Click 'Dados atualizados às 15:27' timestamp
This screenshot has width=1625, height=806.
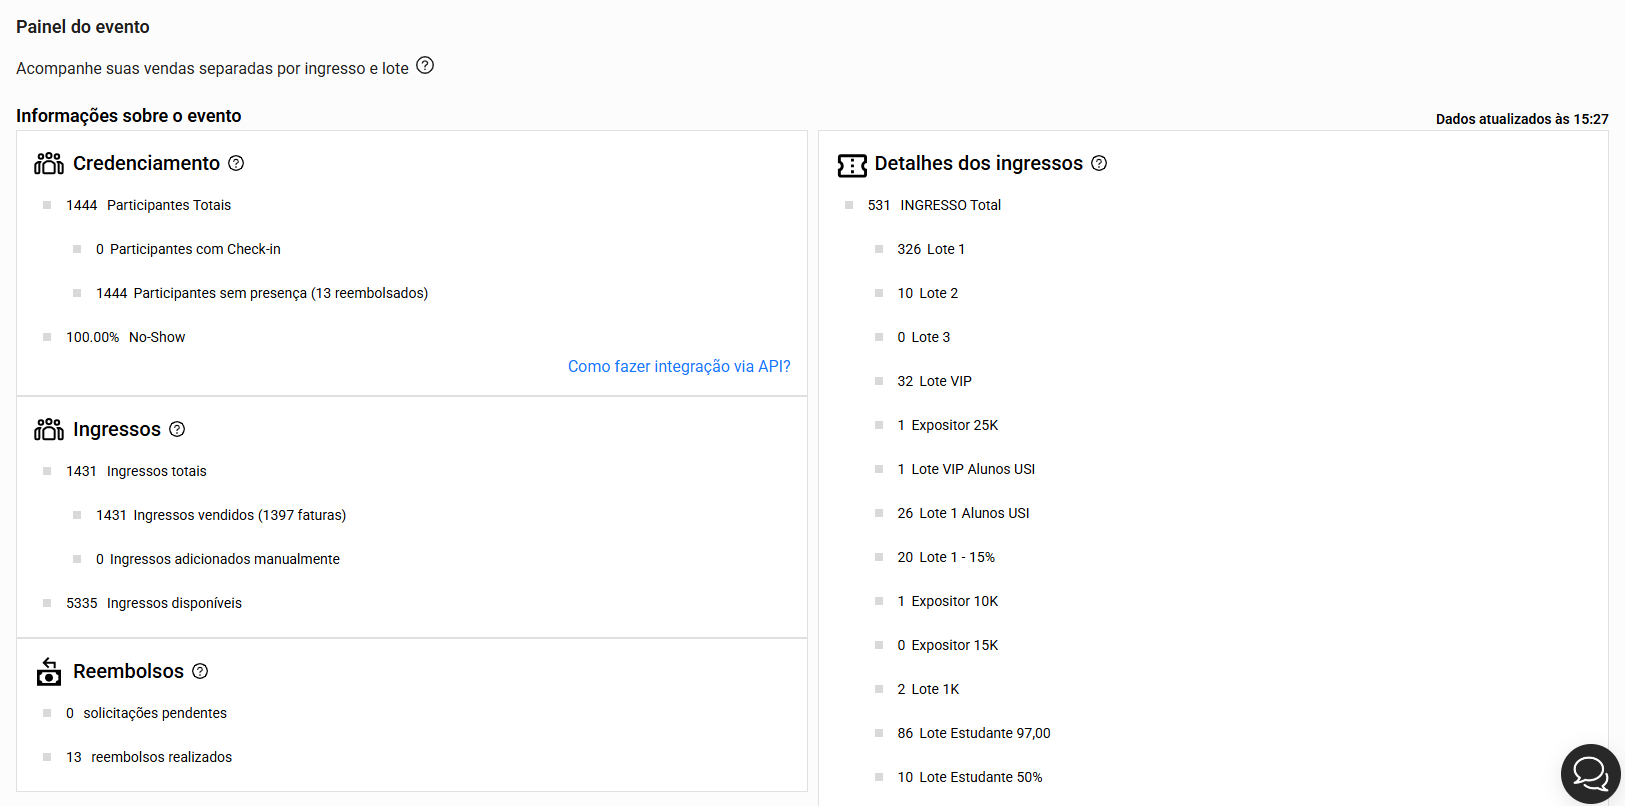coord(1521,119)
